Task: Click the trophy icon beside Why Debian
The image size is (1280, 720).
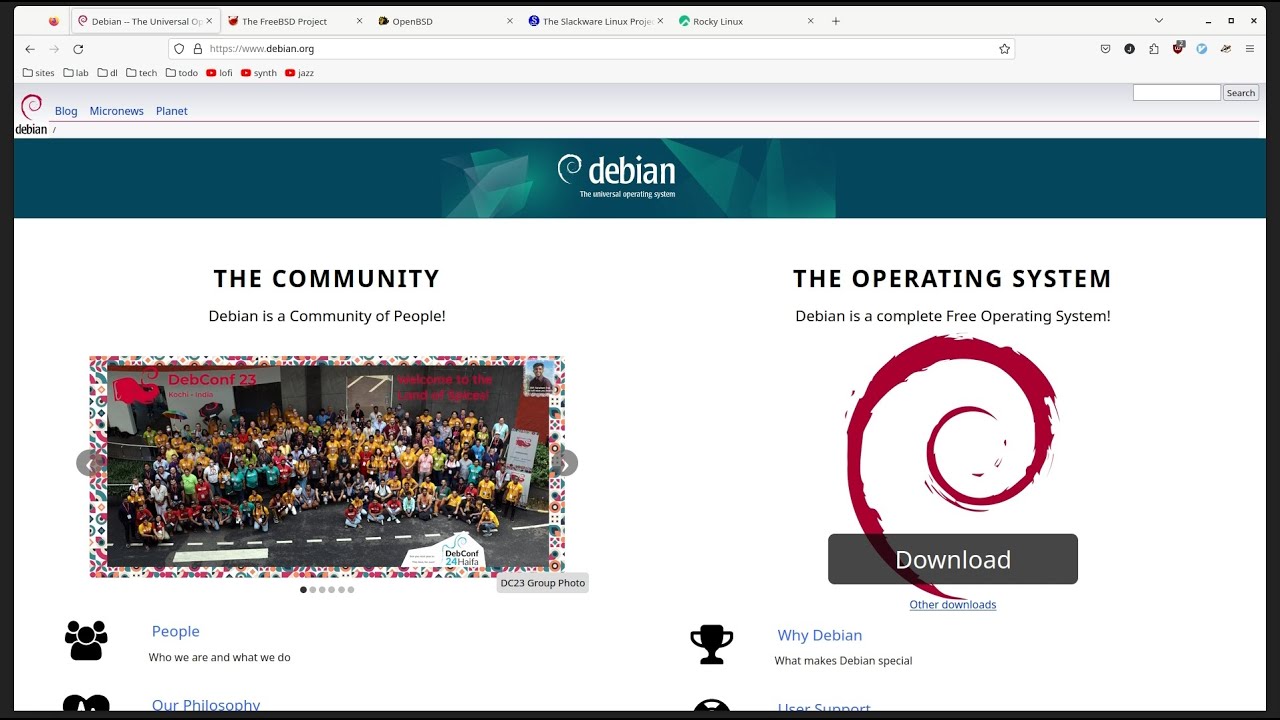Action: (712, 645)
